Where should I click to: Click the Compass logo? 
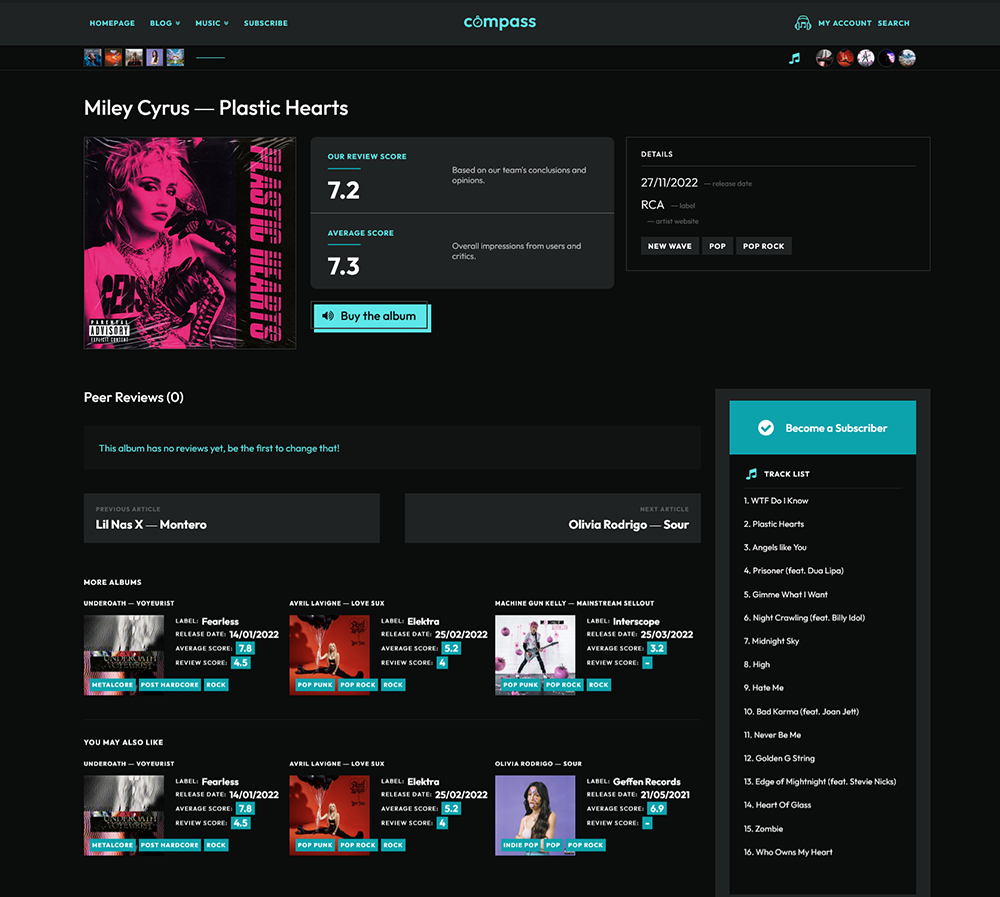point(500,22)
